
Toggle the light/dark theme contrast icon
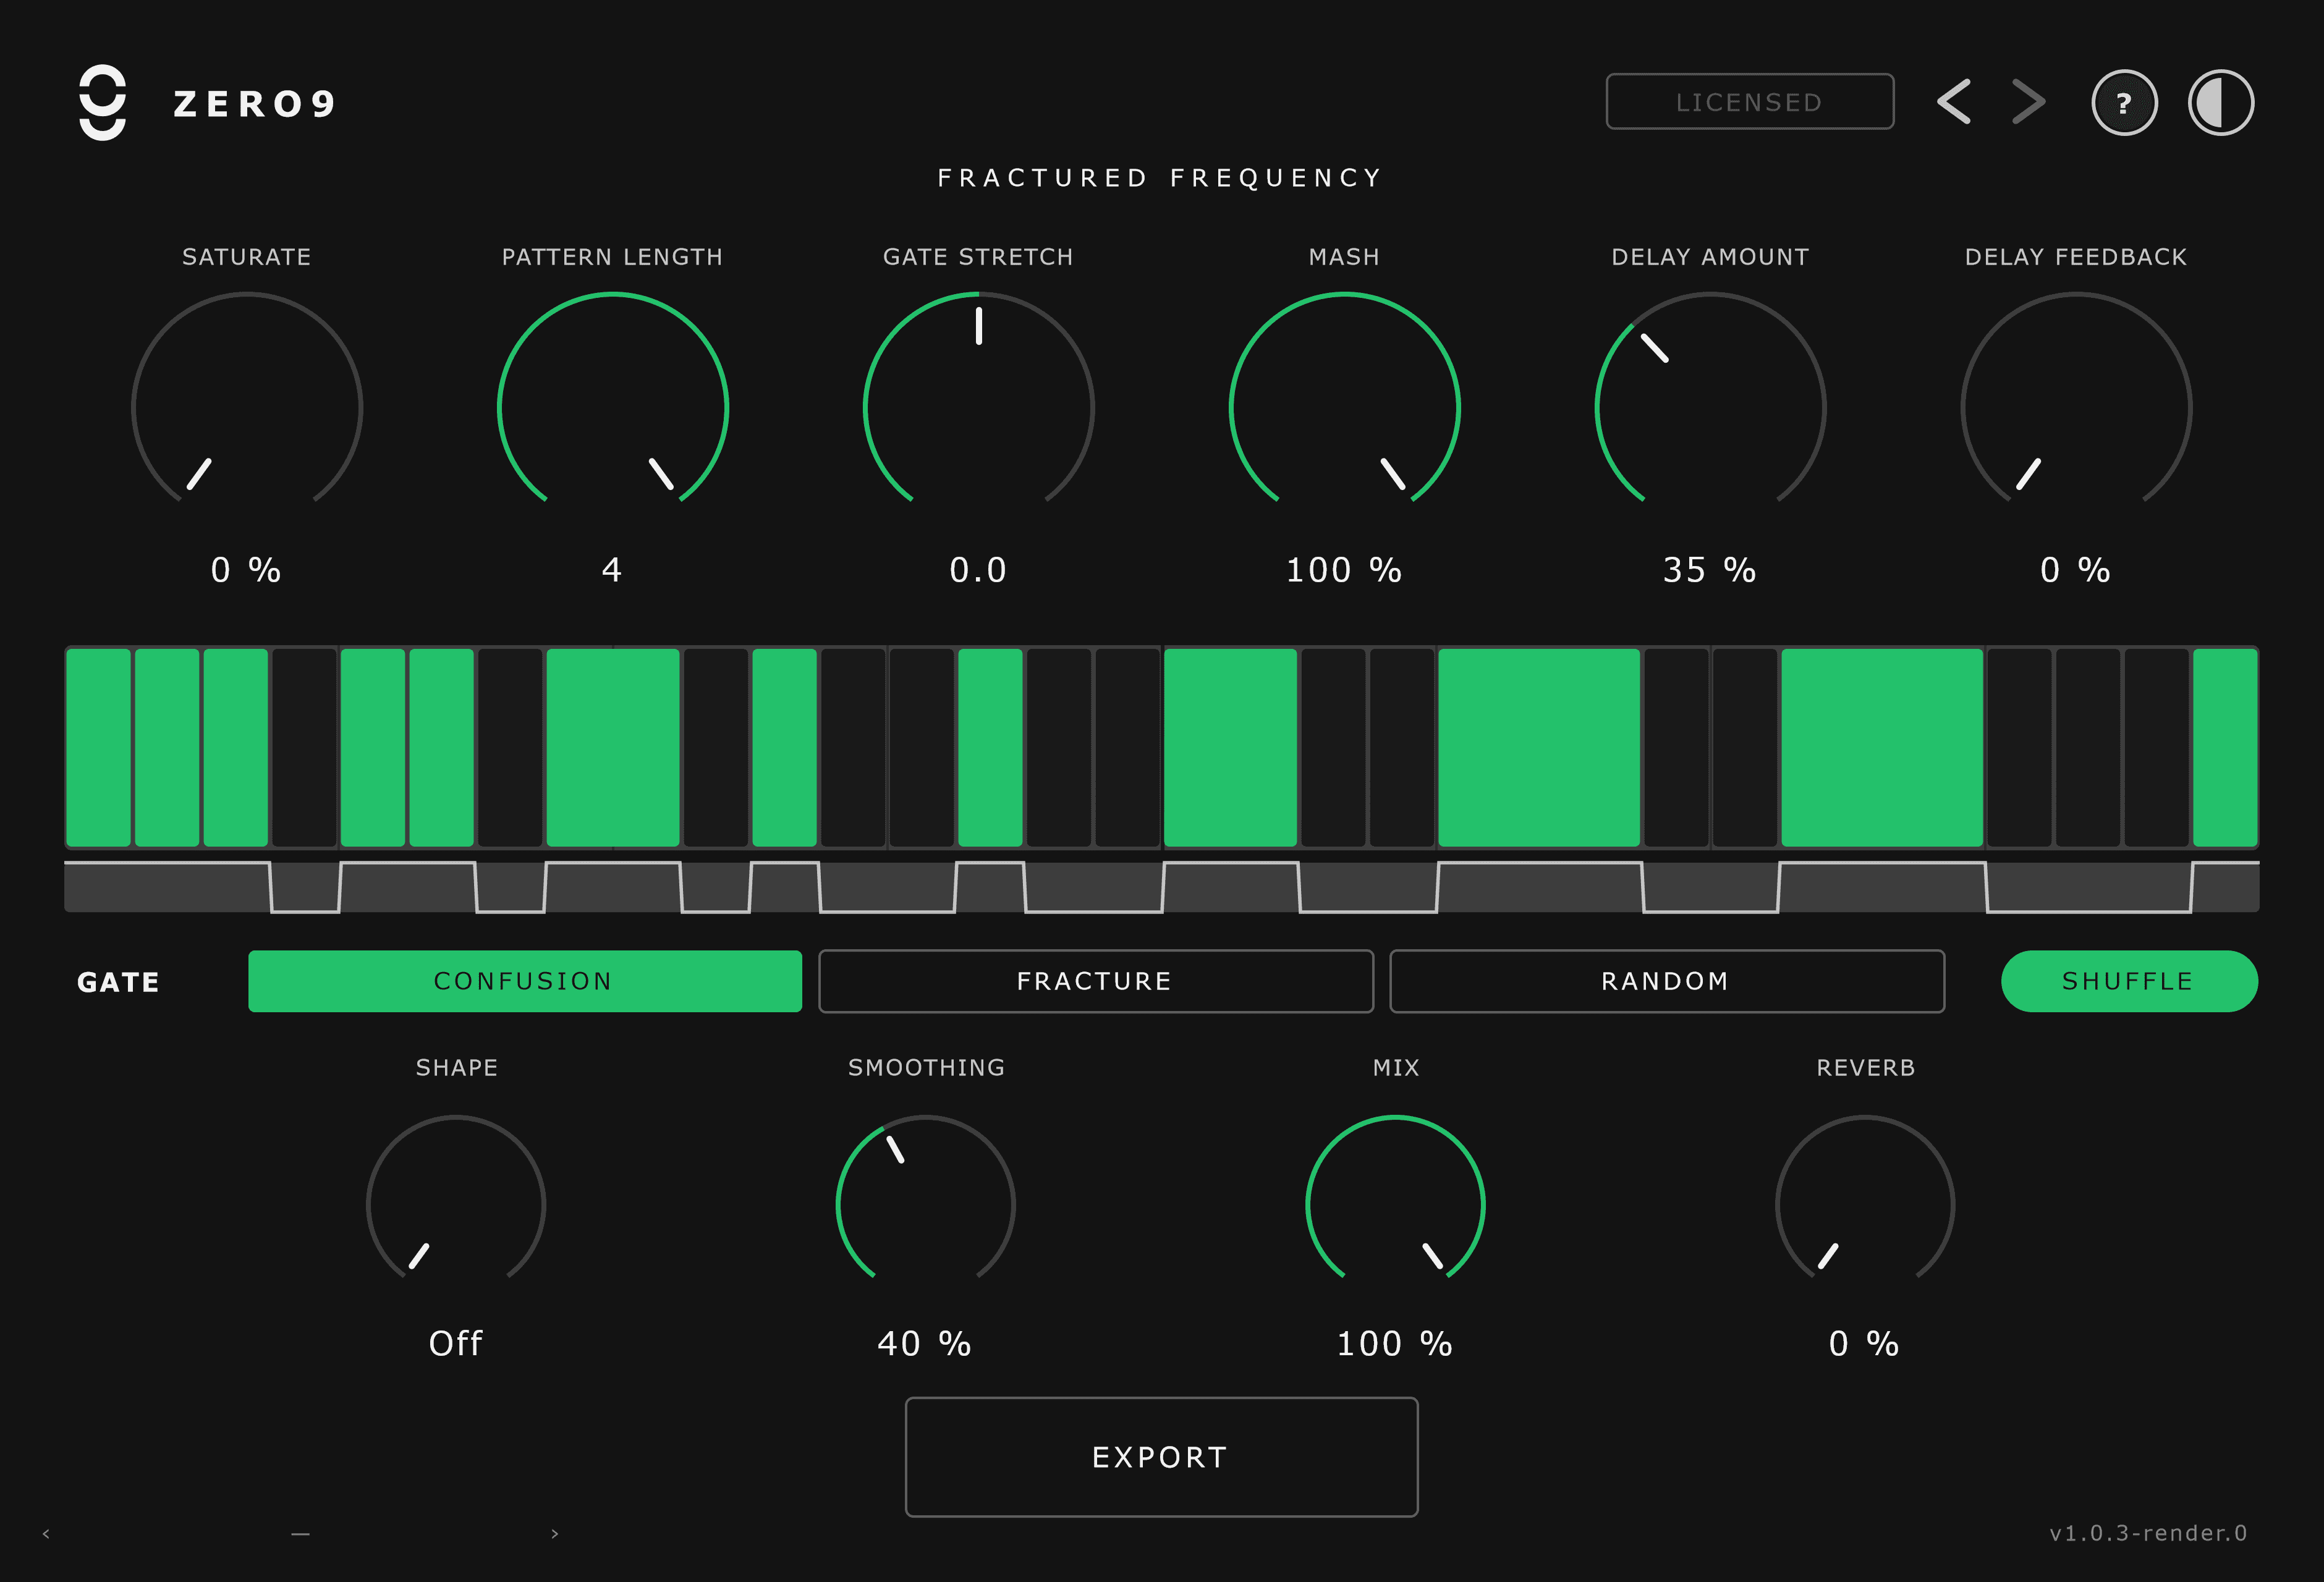[2221, 102]
